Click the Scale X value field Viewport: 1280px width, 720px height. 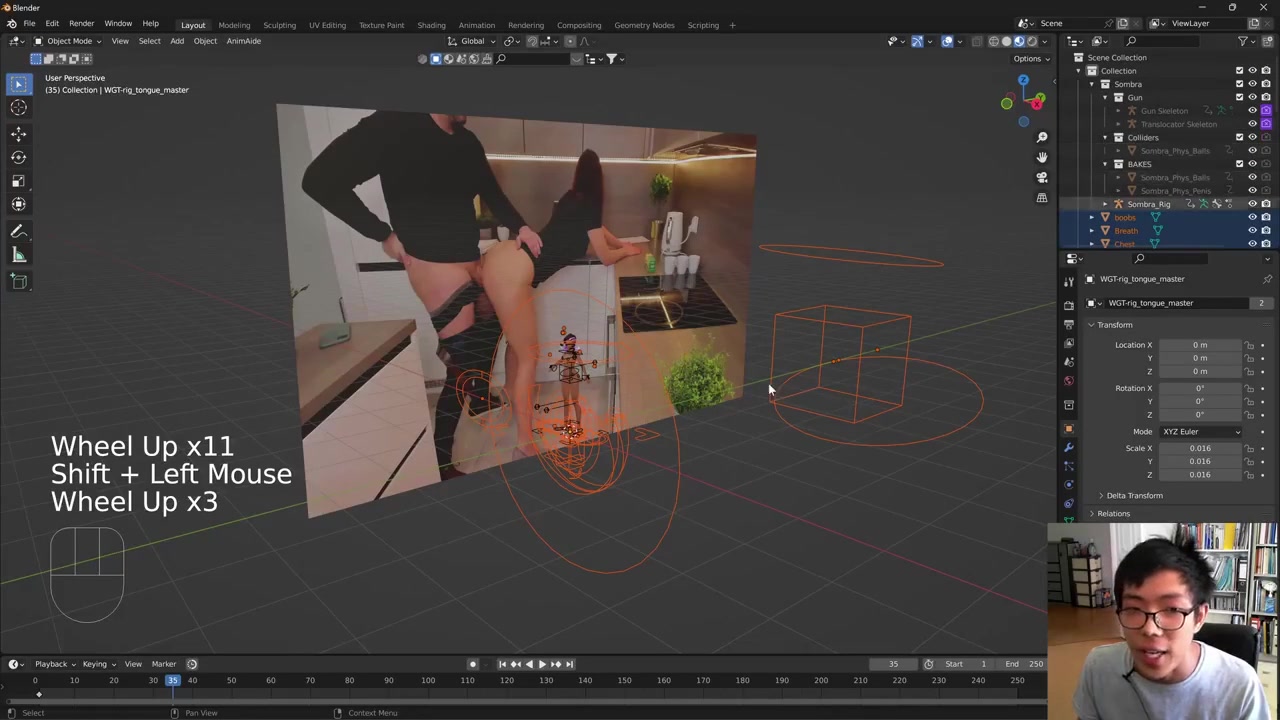point(1199,449)
